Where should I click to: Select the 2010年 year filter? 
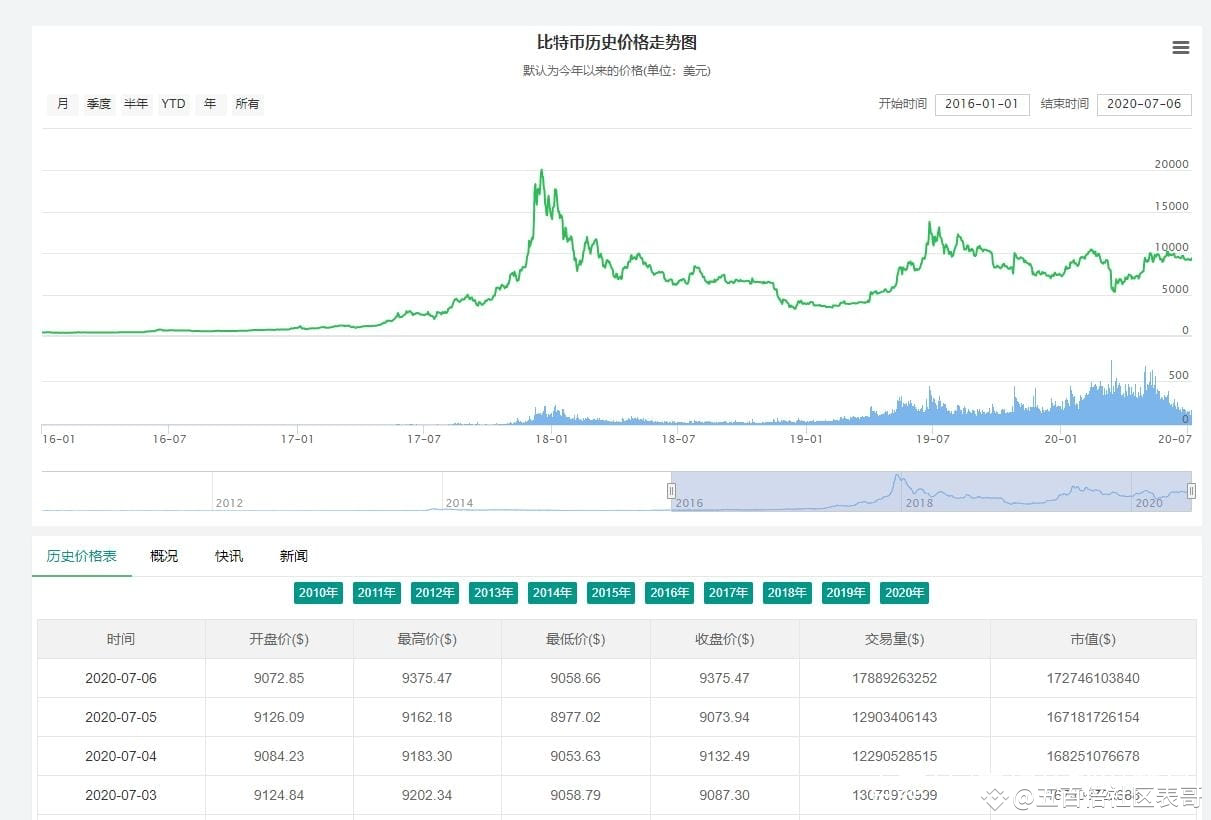coord(318,592)
